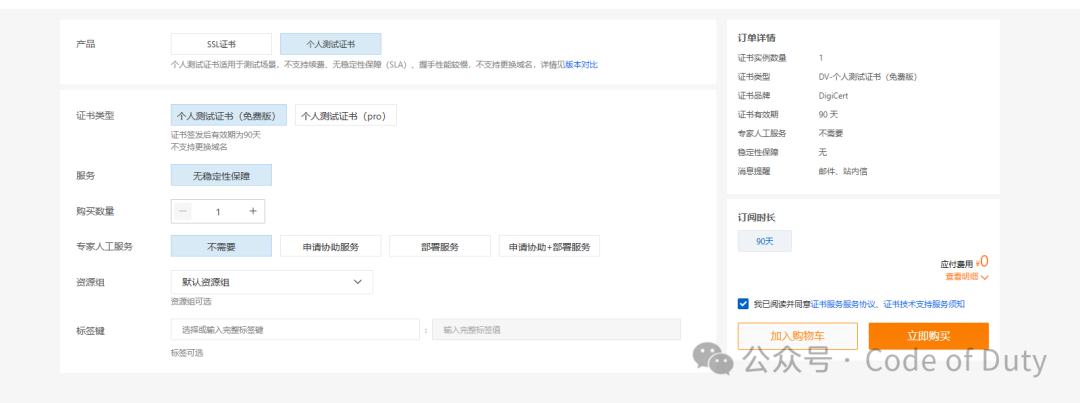The image size is (1080, 403).
Task: Open the 版本对比 link
Action: pyautogui.click(x=581, y=65)
